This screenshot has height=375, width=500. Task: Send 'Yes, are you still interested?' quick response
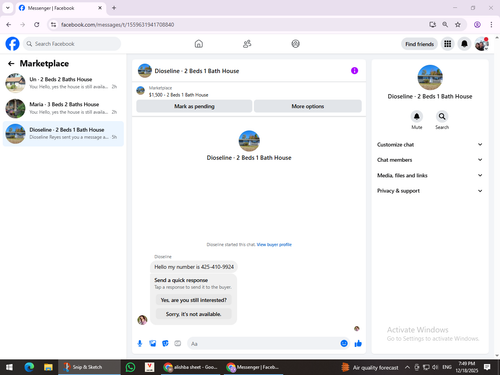[x=194, y=300]
